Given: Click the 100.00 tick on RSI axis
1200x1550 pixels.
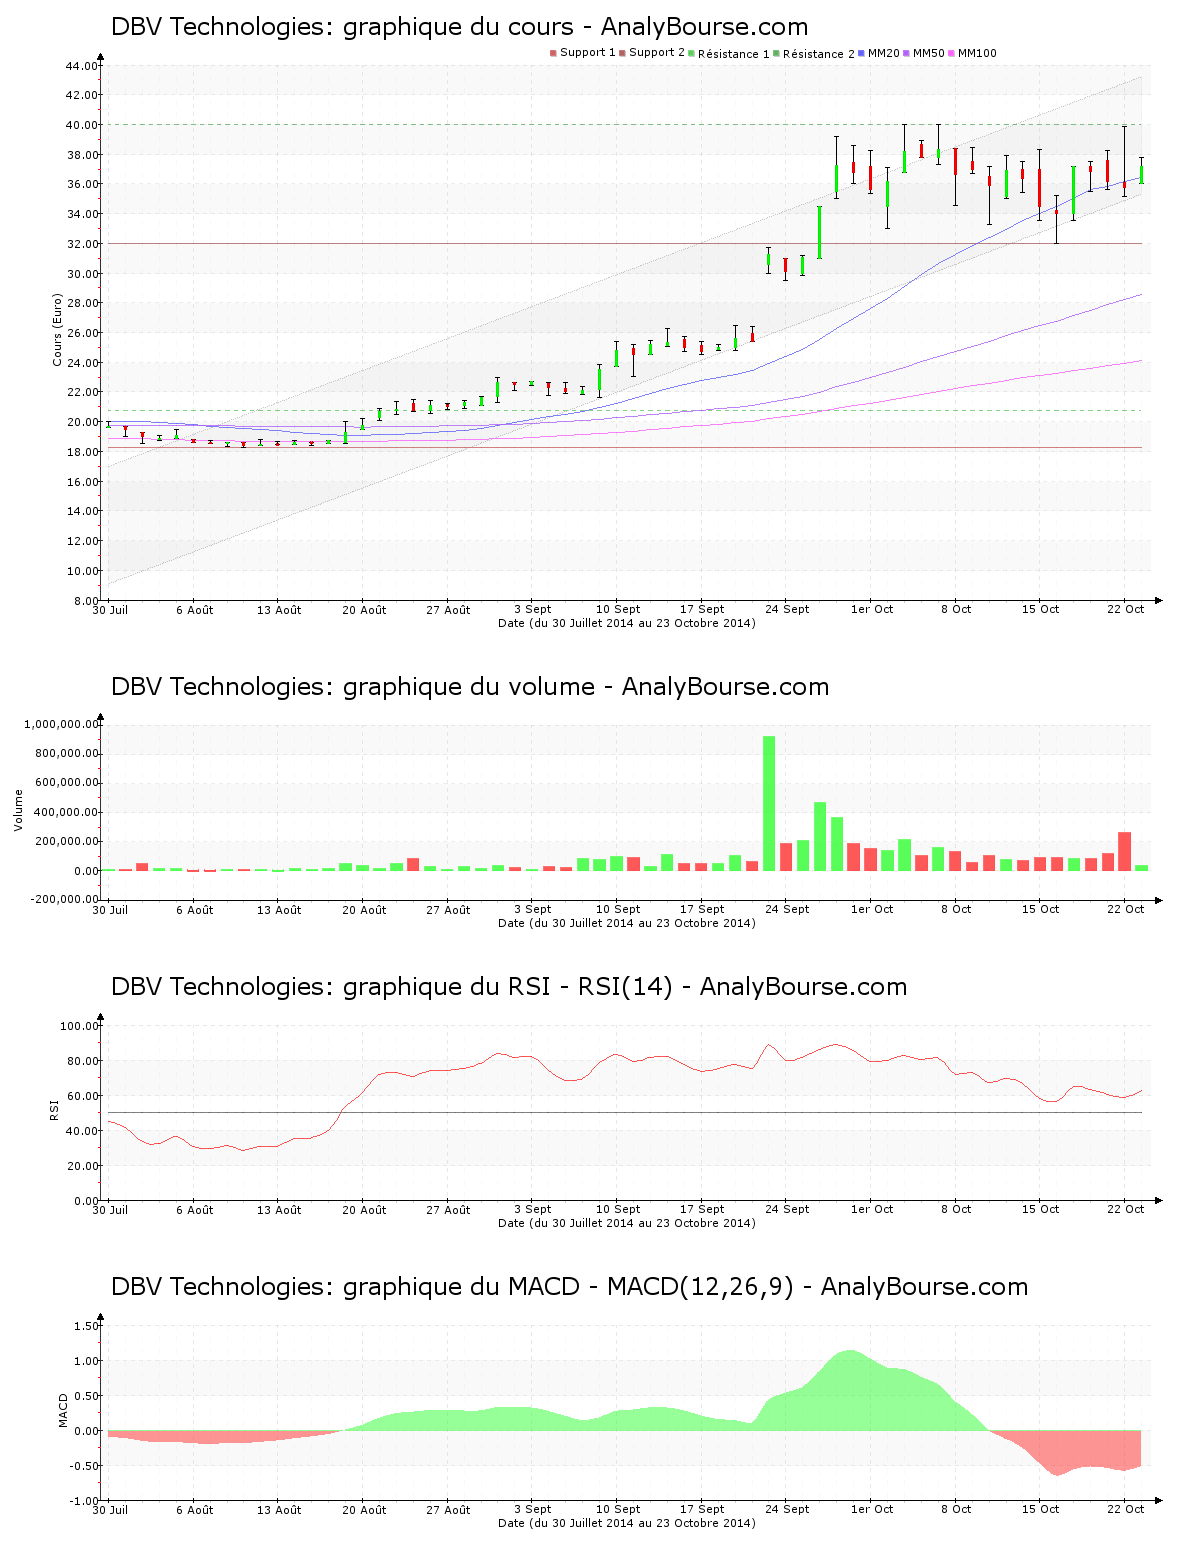Looking at the screenshot, I should point(79,1026).
